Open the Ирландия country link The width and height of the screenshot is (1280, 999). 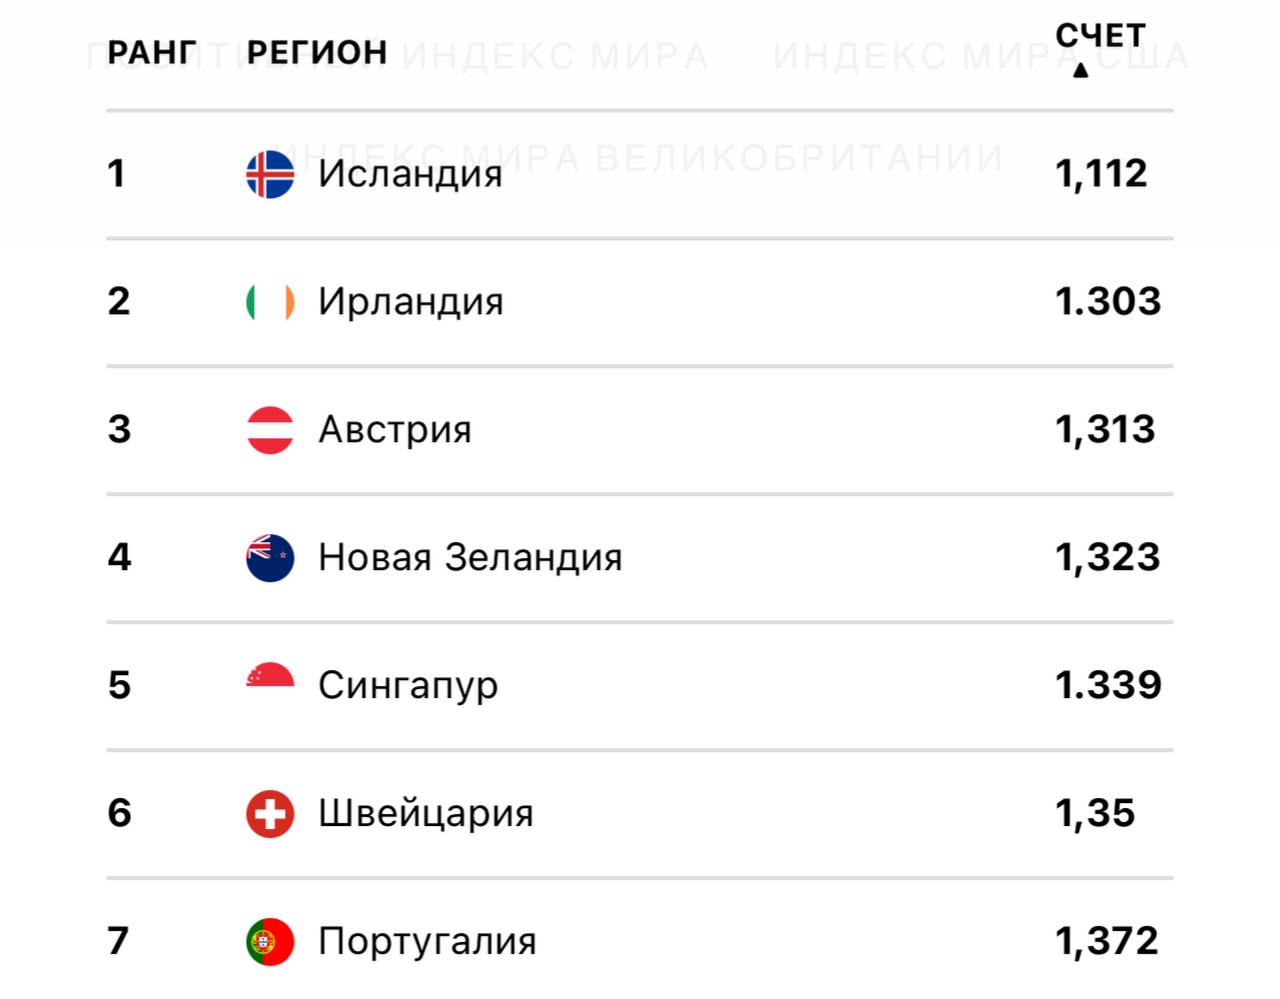point(411,302)
